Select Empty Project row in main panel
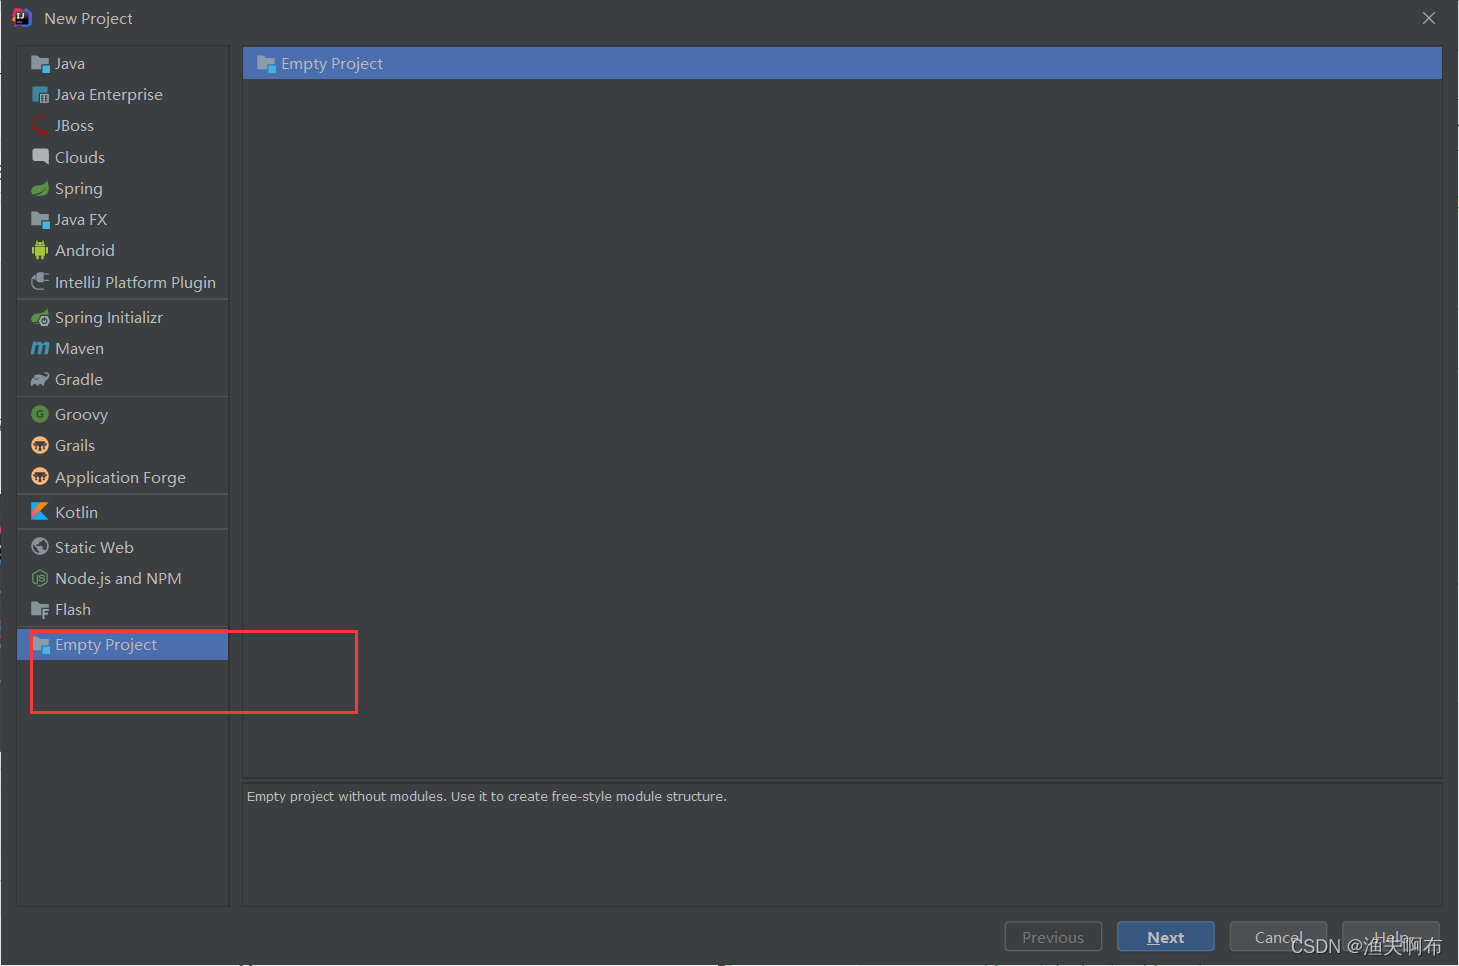 point(842,63)
